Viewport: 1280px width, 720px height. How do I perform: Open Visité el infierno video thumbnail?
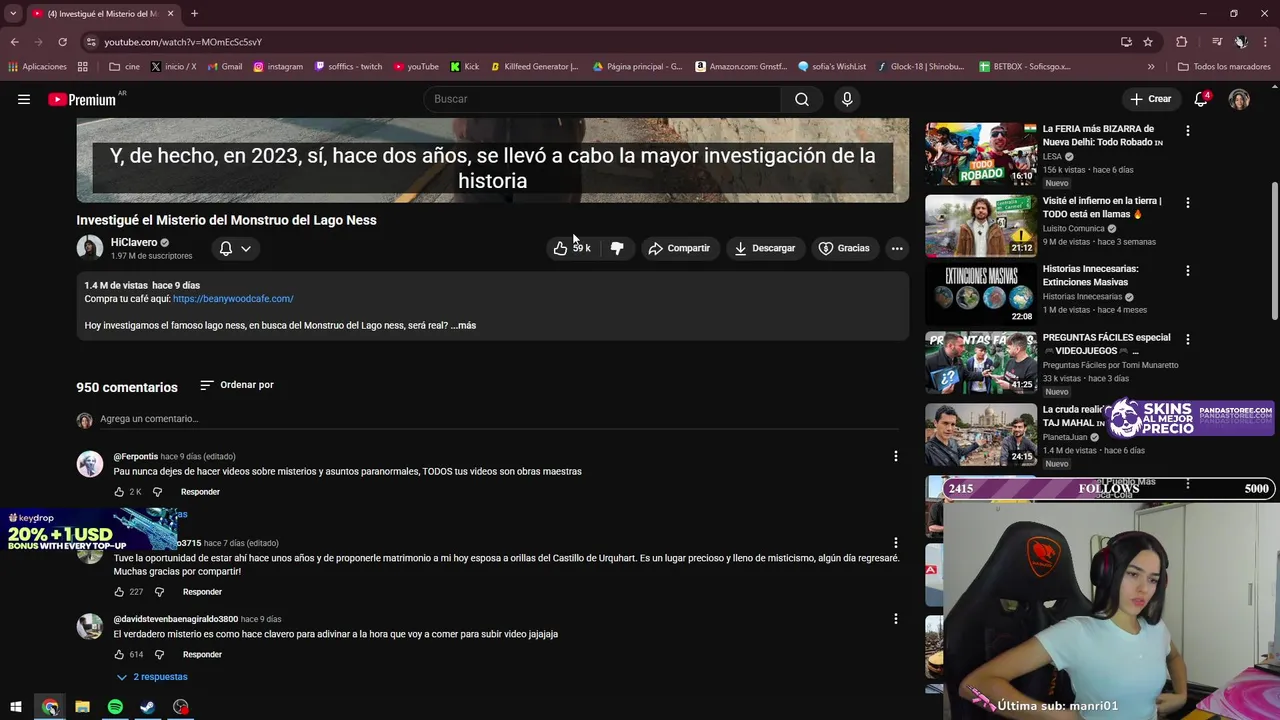[981, 226]
